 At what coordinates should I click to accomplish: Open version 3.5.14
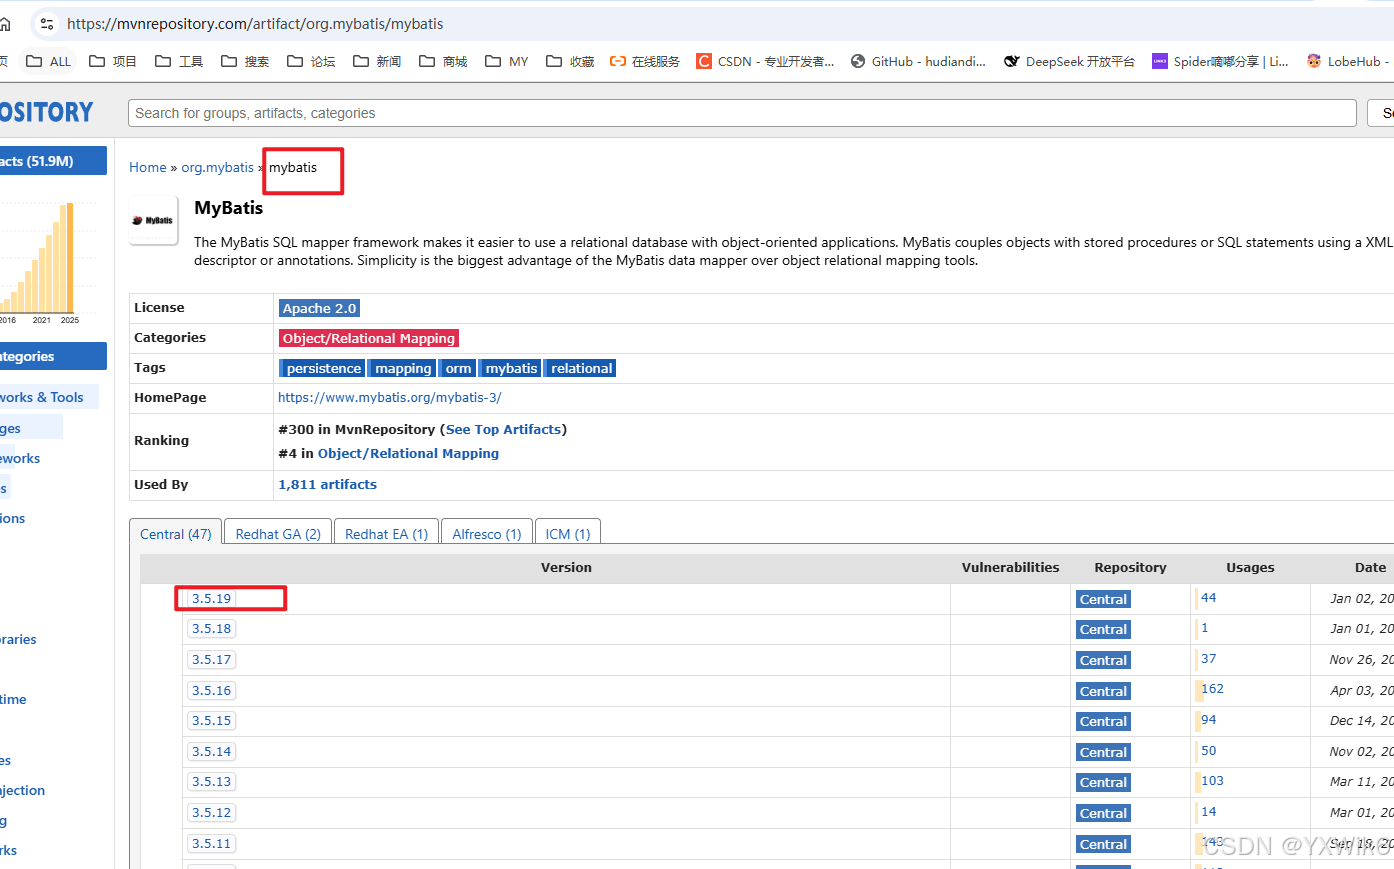coord(211,751)
